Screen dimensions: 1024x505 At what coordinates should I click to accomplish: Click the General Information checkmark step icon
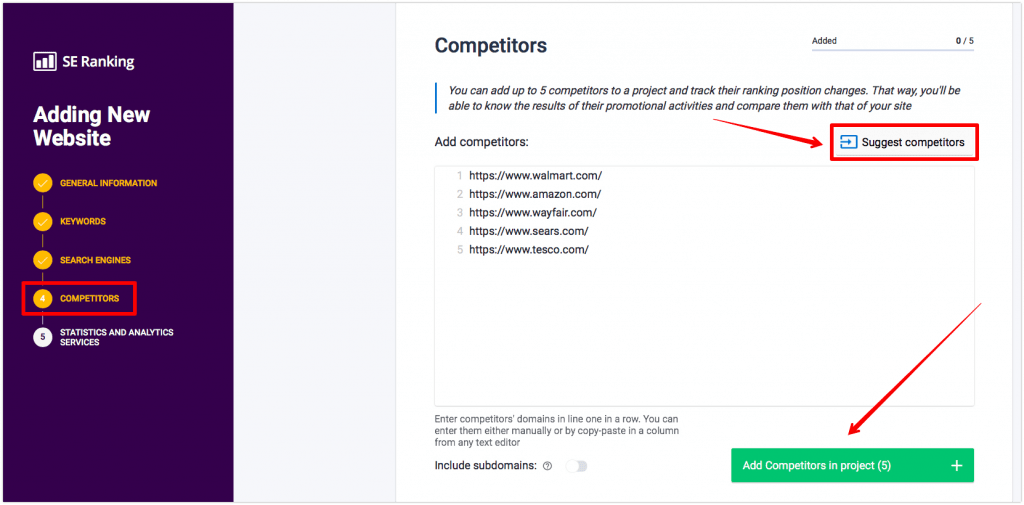click(42, 184)
